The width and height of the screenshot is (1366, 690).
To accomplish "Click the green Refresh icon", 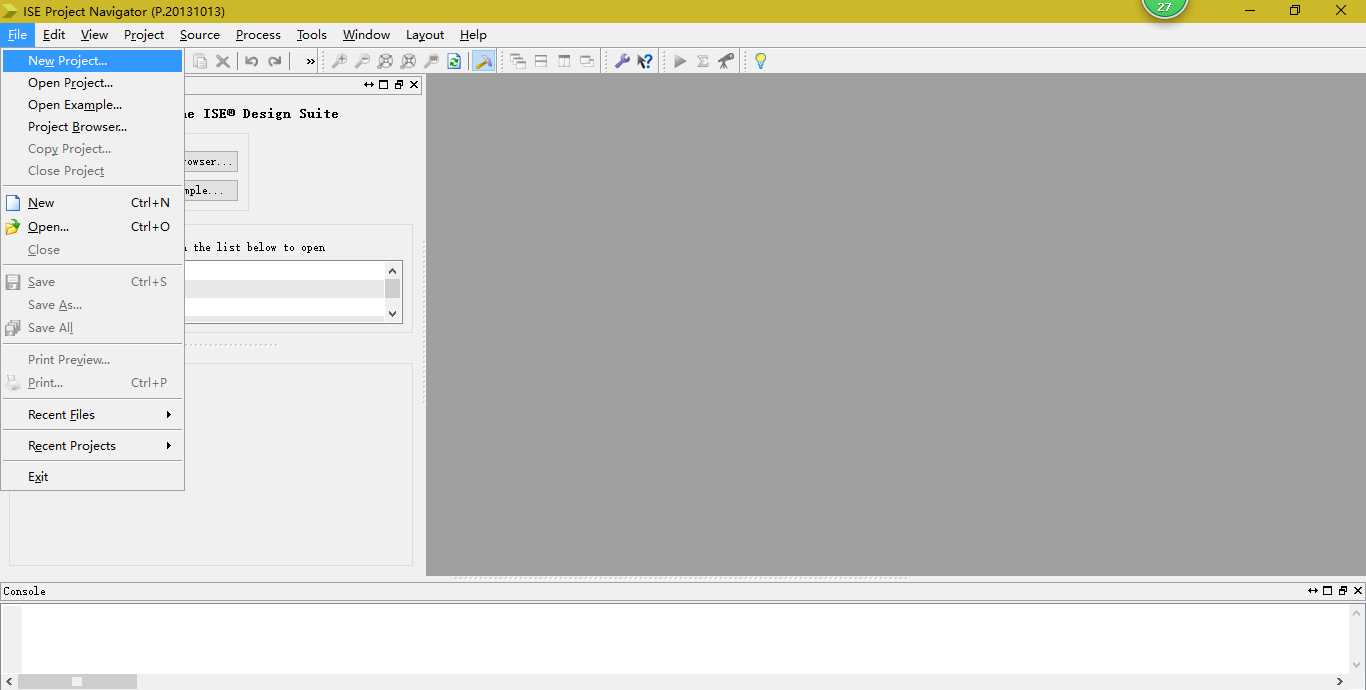I will [454, 61].
